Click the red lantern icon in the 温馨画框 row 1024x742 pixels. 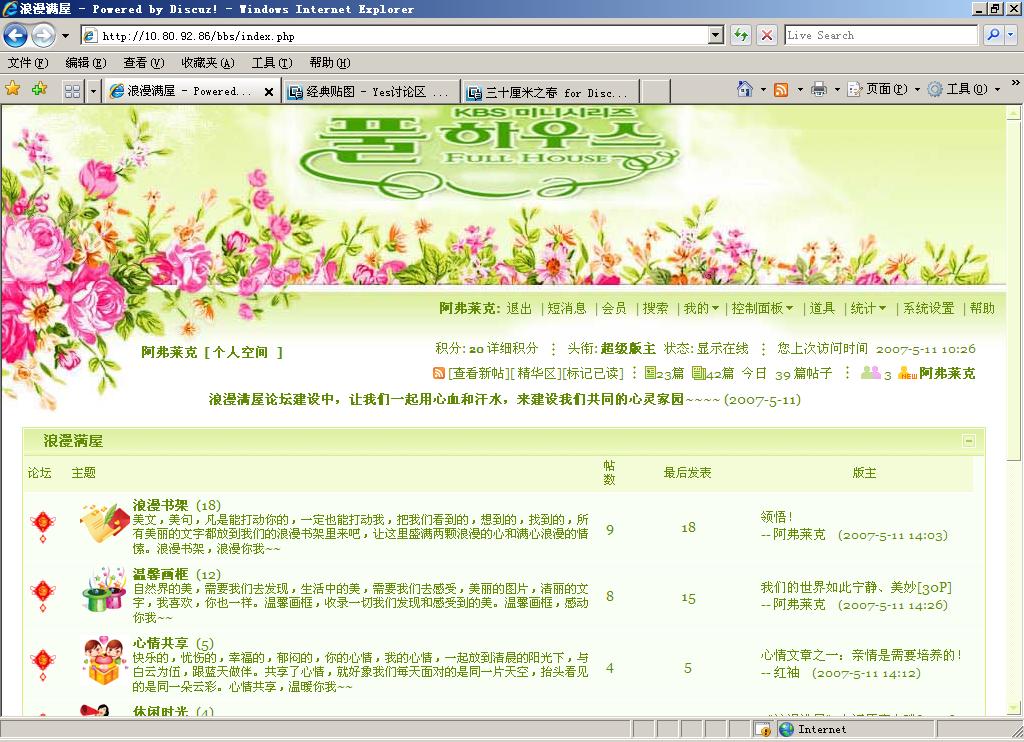tap(43, 596)
